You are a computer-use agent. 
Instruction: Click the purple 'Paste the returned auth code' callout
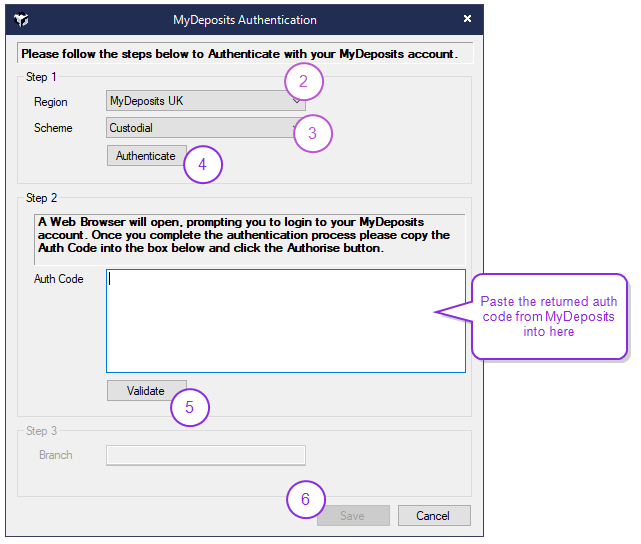(549, 316)
